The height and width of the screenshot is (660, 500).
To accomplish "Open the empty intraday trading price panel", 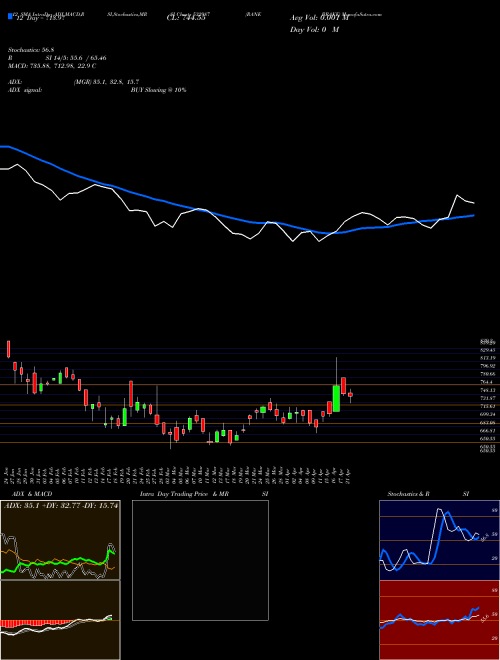I will click(x=200, y=560).
